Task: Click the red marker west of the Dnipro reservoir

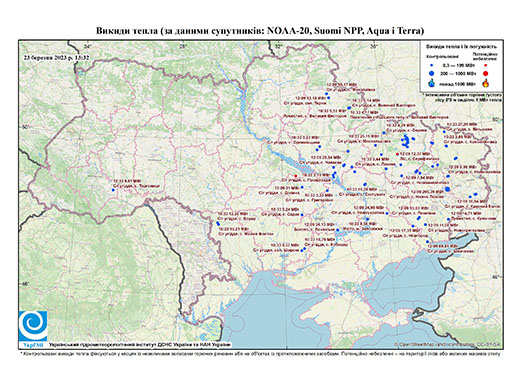Action: (295, 176)
